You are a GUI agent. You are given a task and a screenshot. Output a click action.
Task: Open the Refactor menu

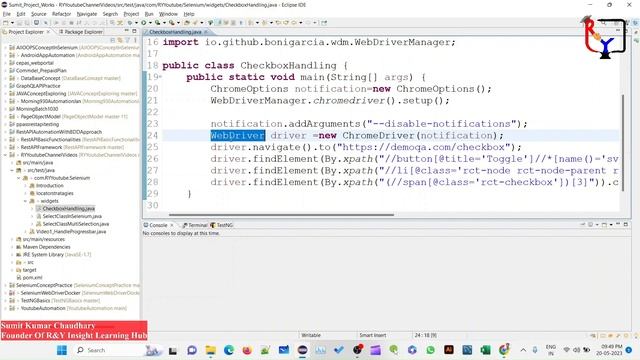pyautogui.click(x=61, y=14)
